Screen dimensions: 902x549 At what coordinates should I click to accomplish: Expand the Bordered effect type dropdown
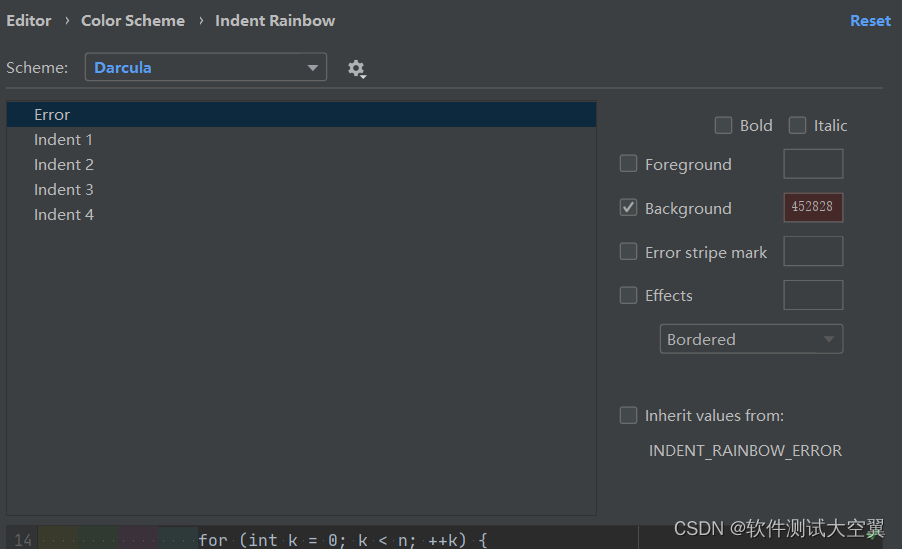pos(751,339)
